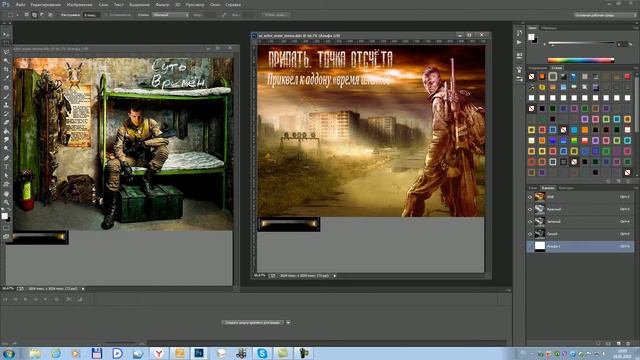Open the workspace switcher dropdown
Viewport: 640px width, 360px height.
coord(605,15)
